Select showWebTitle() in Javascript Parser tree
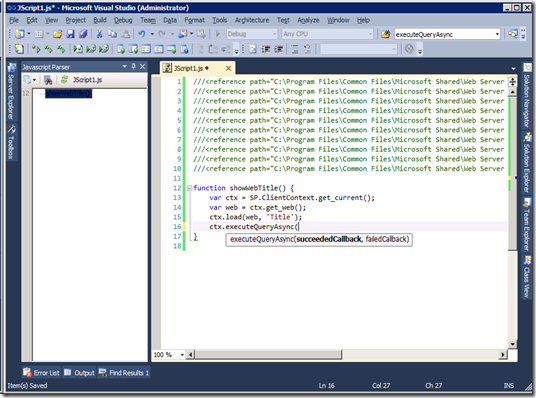This screenshot has width=536, height=398. point(68,93)
